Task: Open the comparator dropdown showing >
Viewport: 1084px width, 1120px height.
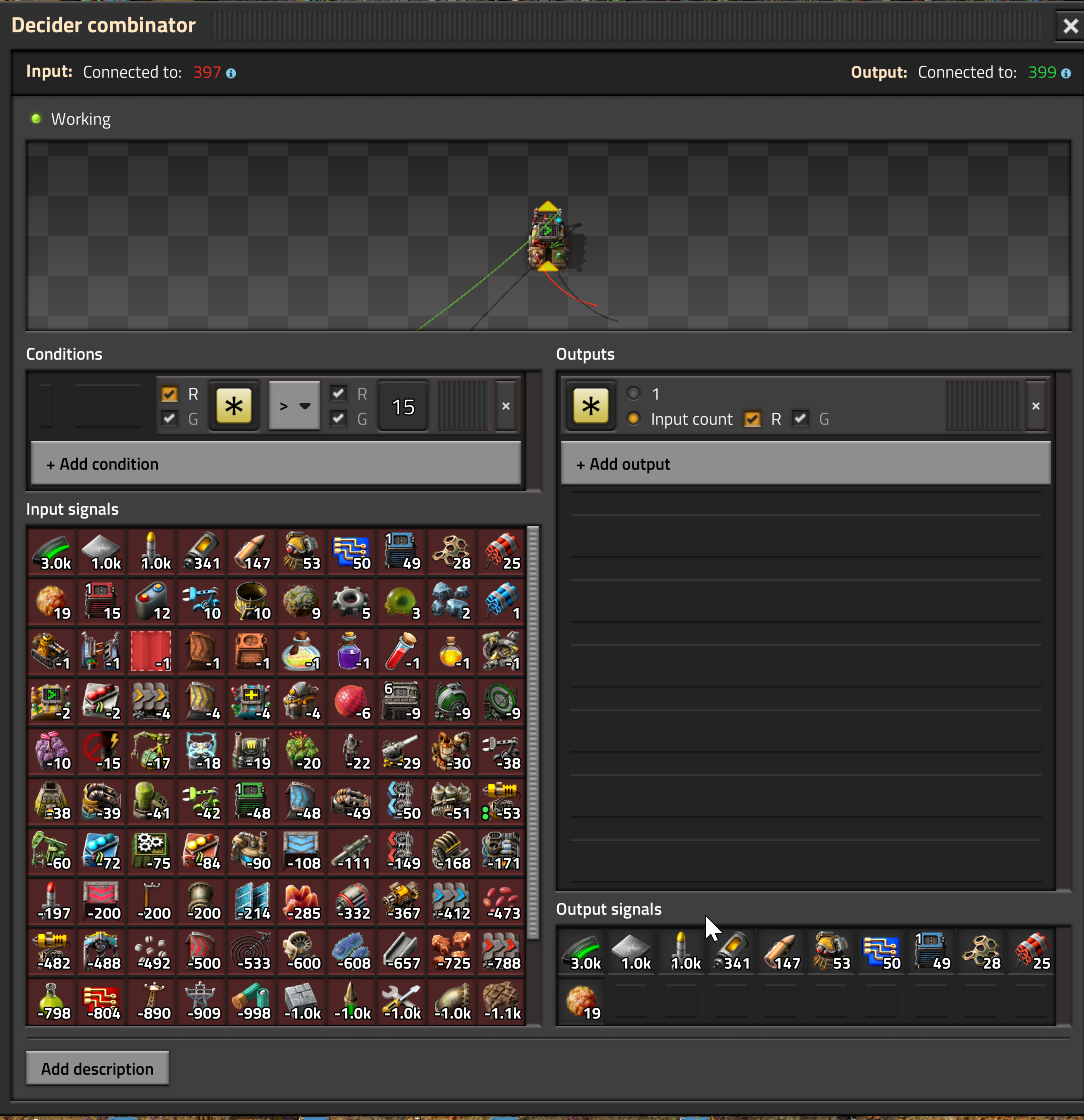Action: click(294, 406)
